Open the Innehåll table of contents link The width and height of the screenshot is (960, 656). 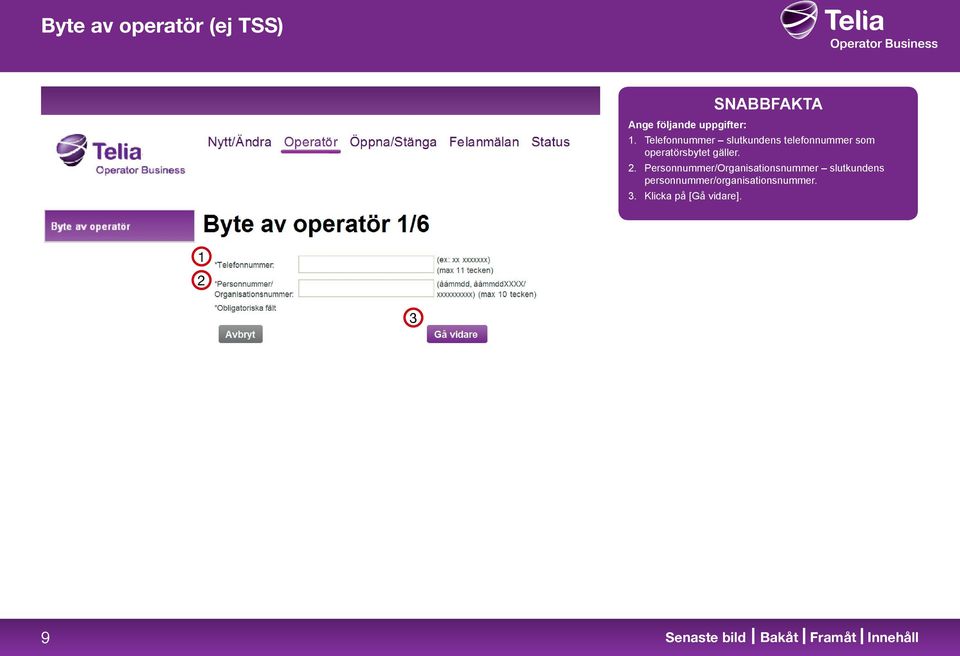[893, 637]
